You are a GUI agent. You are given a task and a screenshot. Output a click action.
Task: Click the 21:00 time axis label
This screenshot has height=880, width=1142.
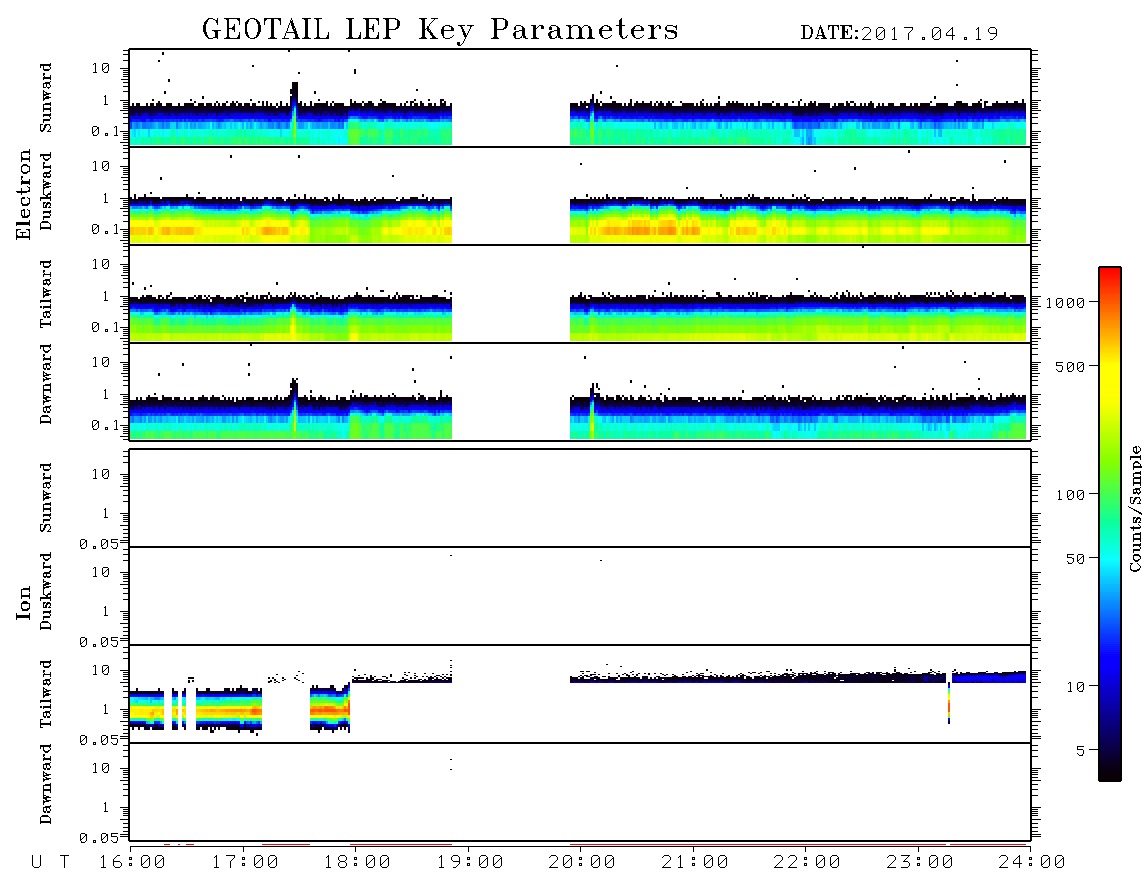(695, 863)
